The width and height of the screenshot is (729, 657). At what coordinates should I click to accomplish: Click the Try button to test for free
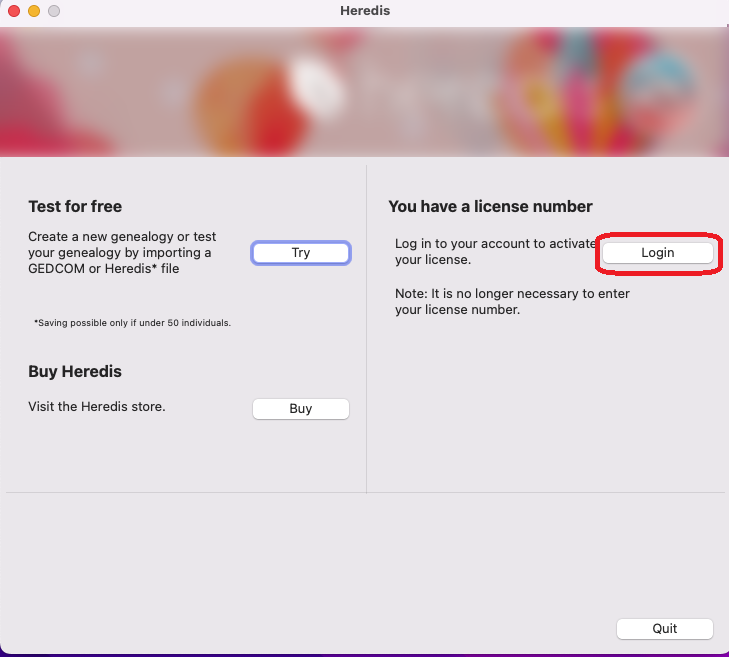click(x=300, y=253)
